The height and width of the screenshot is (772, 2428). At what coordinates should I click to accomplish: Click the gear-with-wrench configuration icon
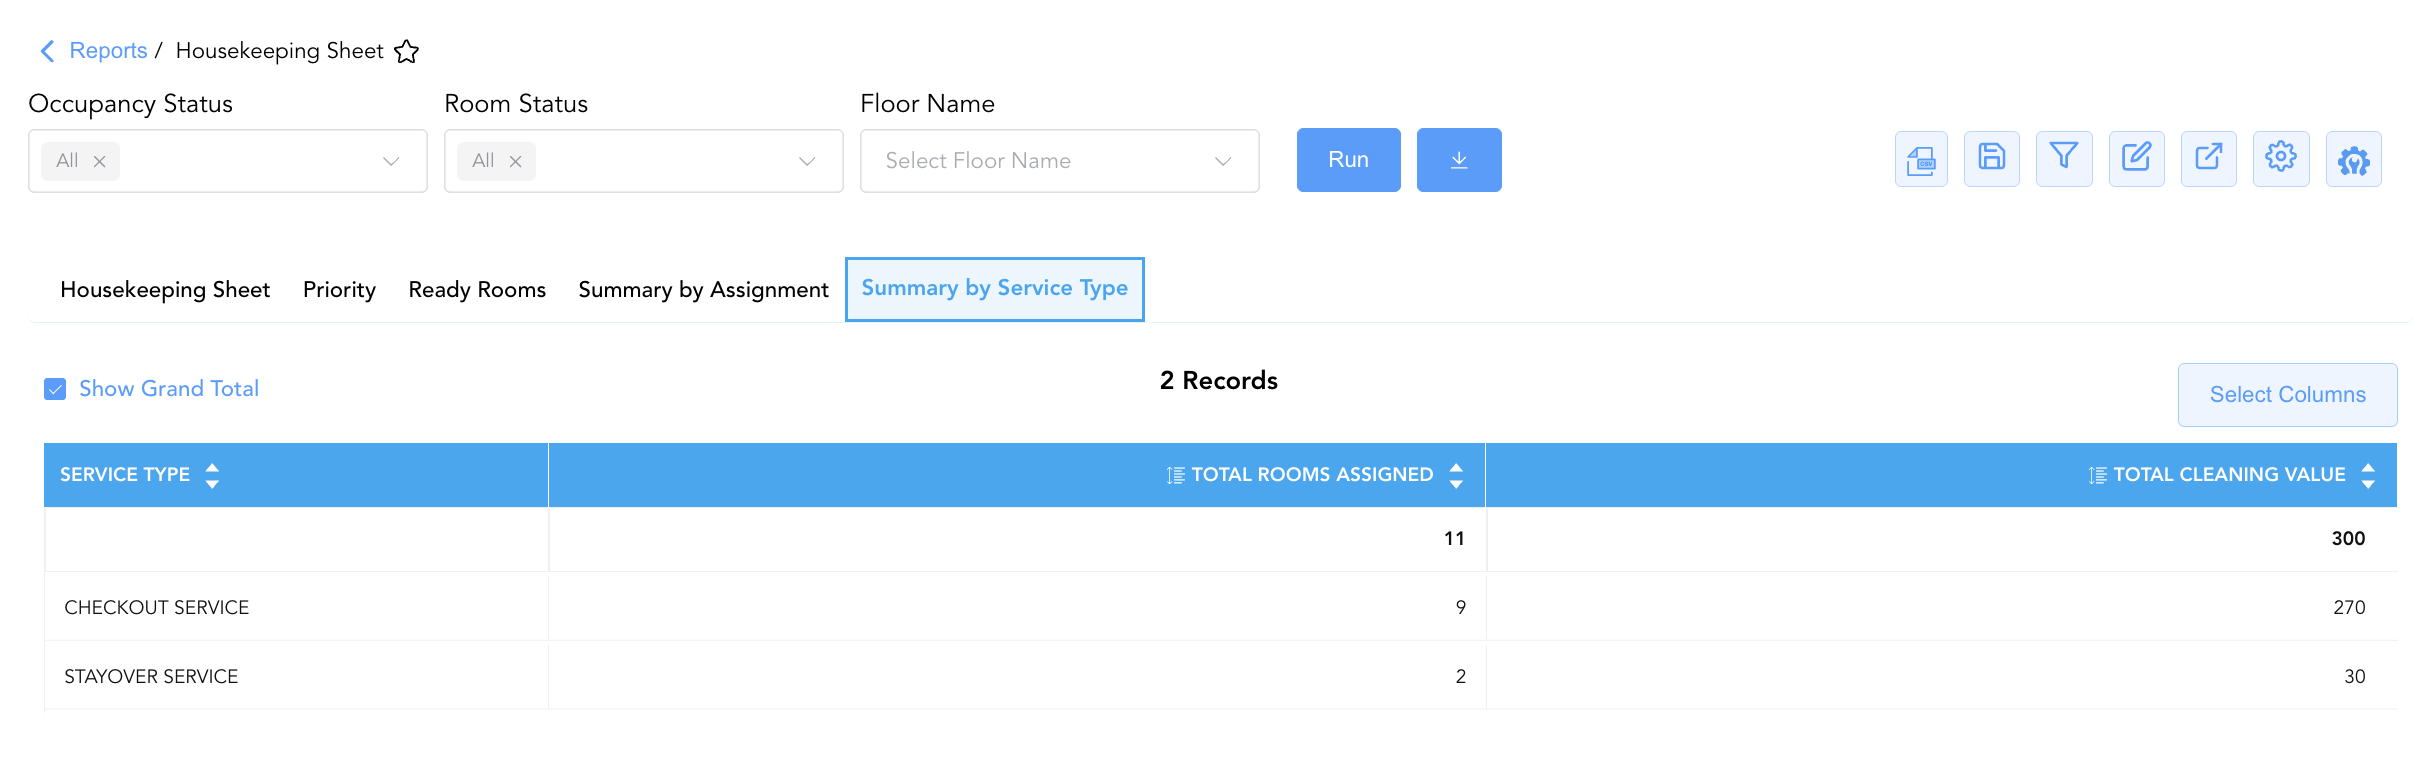pos(2354,159)
